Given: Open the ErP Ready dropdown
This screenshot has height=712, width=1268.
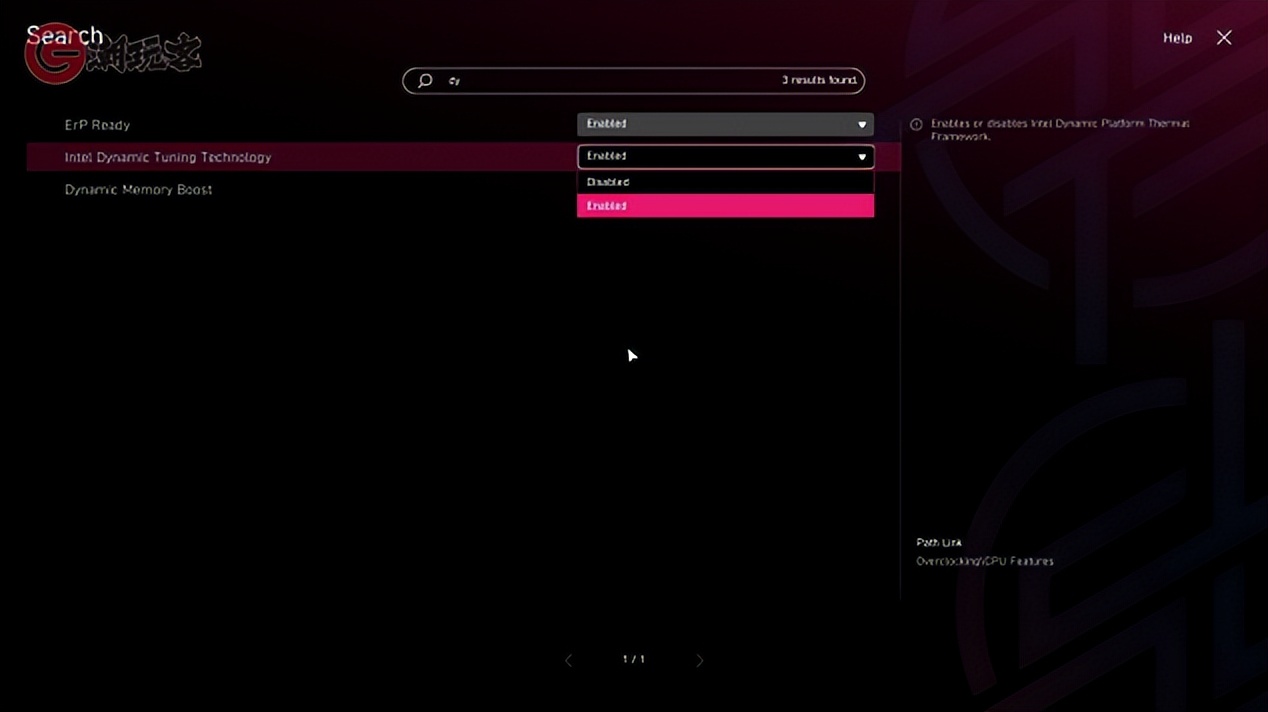Looking at the screenshot, I should [x=725, y=124].
